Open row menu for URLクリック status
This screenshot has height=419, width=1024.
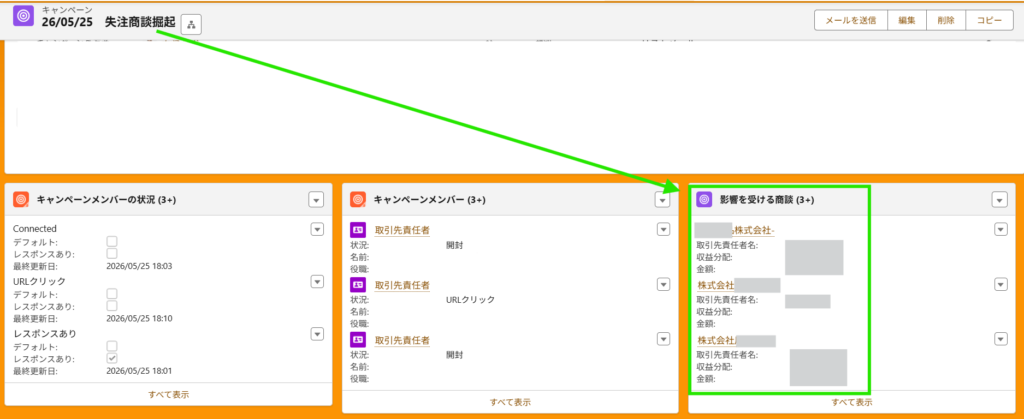click(317, 281)
